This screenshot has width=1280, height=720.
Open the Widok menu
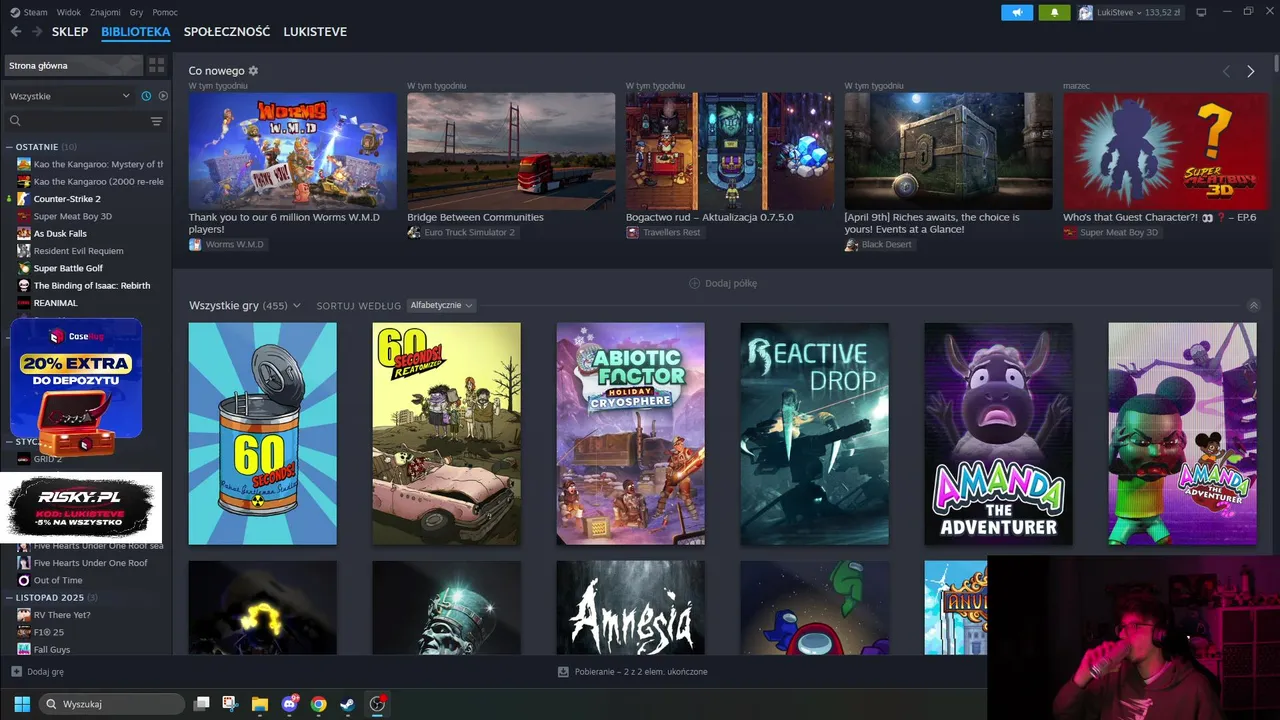(69, 12)
